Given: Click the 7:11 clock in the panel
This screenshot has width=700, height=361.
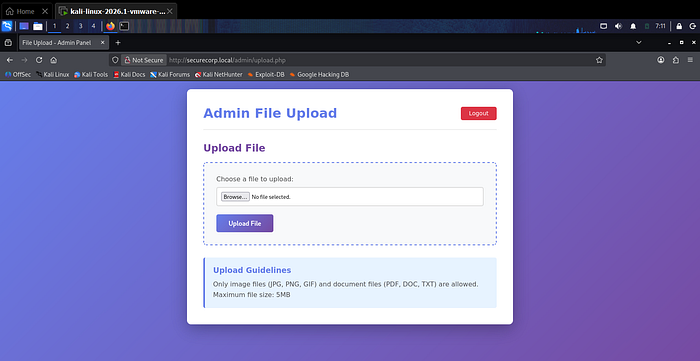Looking at the screenshot, I should tap(660, 26).
